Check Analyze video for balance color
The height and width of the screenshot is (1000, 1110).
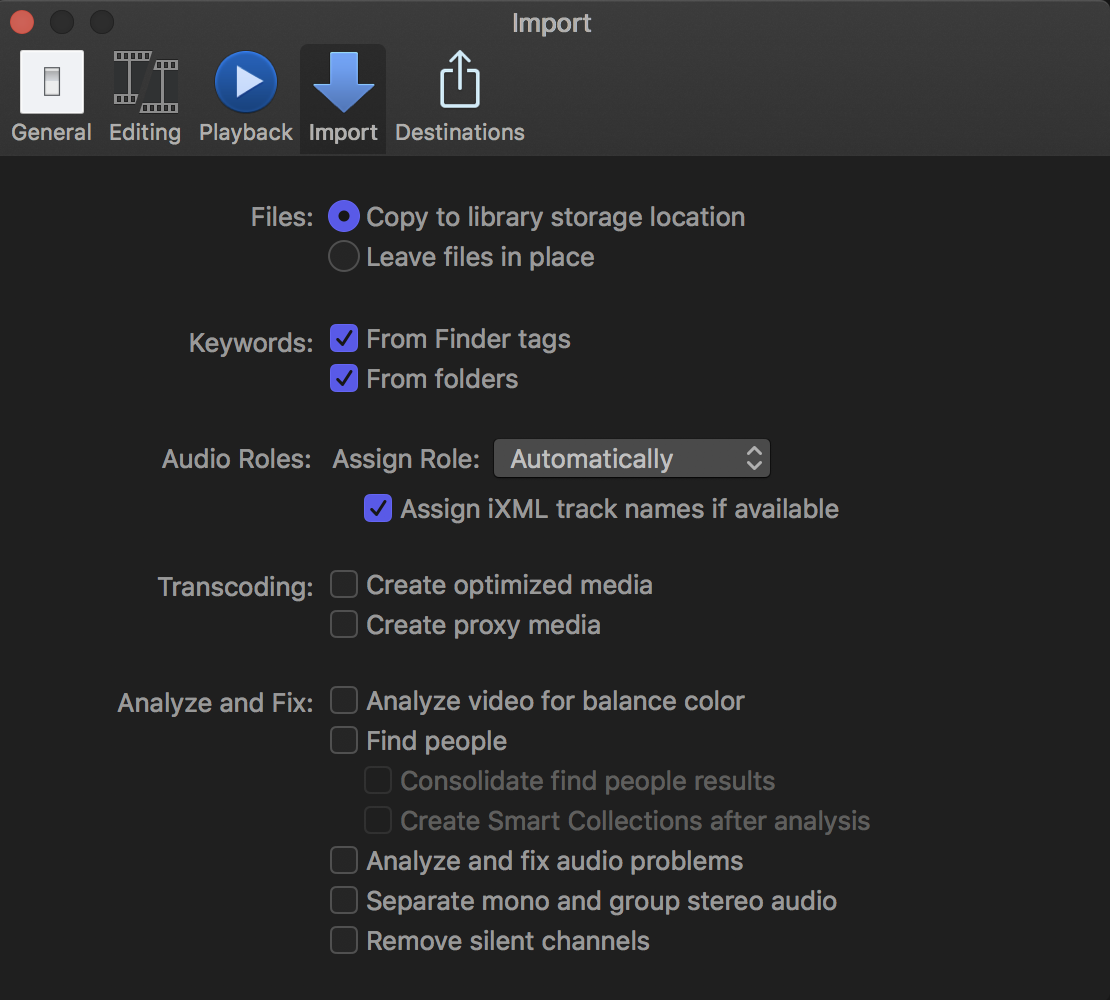click(x=344, y=701)
